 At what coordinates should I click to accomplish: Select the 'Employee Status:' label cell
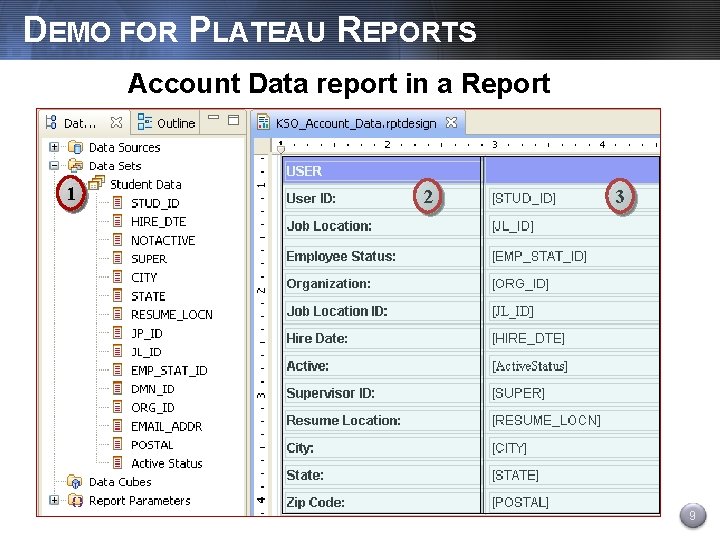click(382, 256)
